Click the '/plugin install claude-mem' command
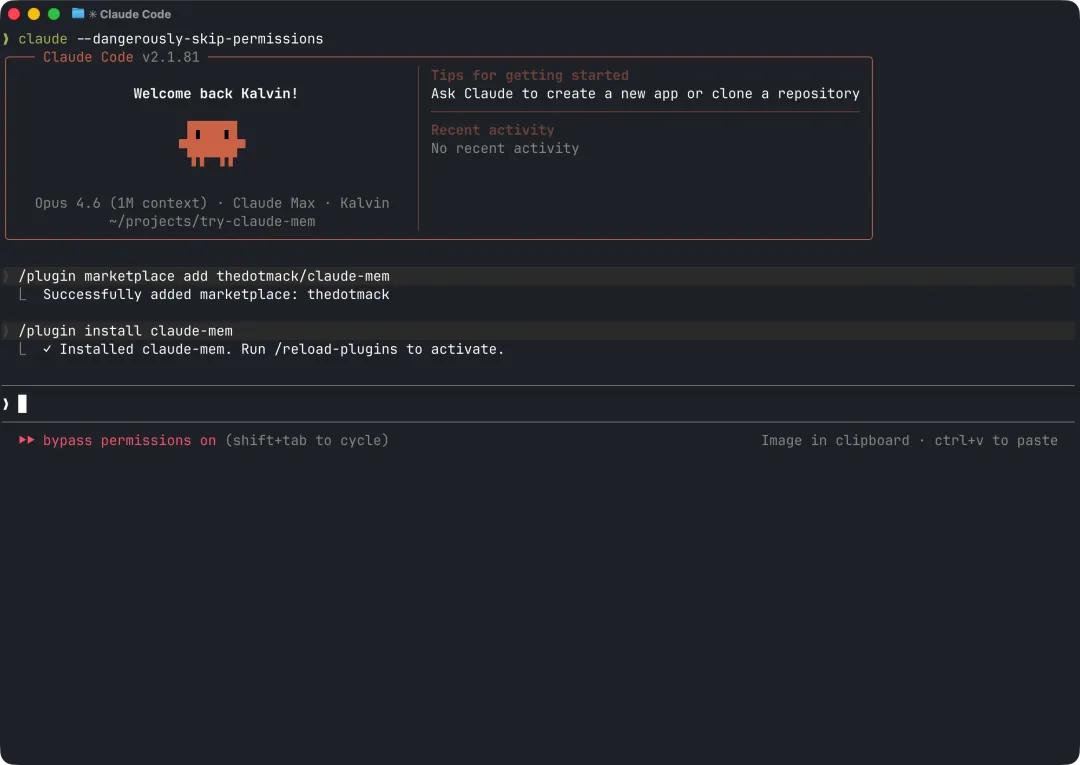The image size is (1080, 765). tap(125, 331)
